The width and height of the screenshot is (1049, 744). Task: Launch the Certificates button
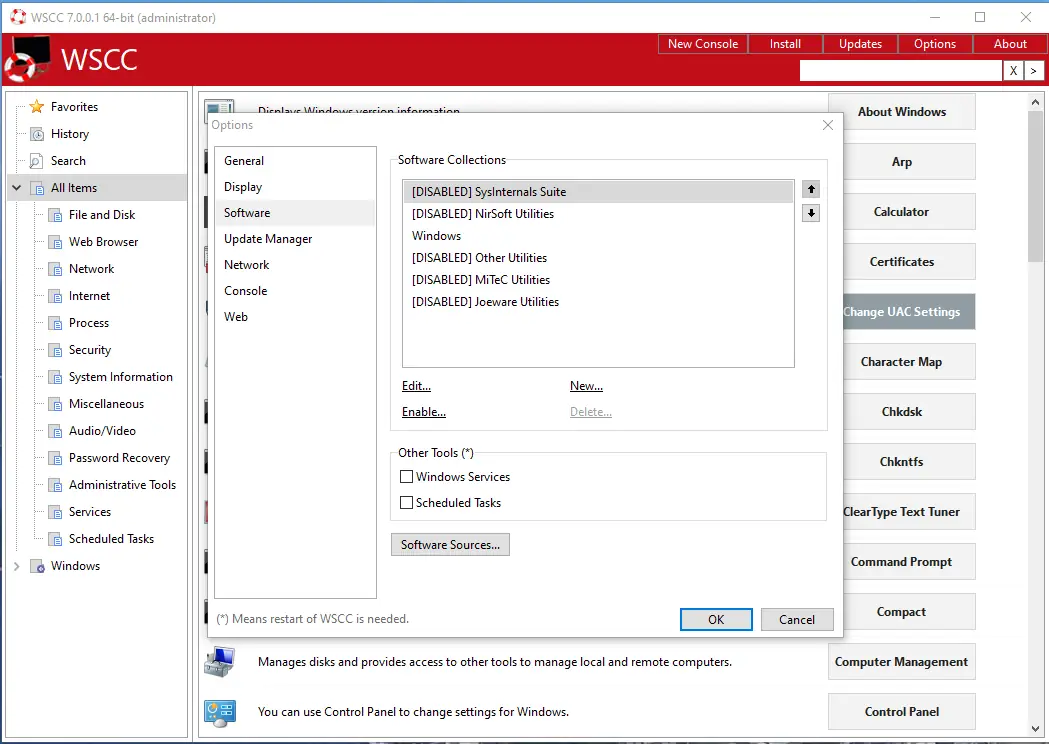coord(901,262)
